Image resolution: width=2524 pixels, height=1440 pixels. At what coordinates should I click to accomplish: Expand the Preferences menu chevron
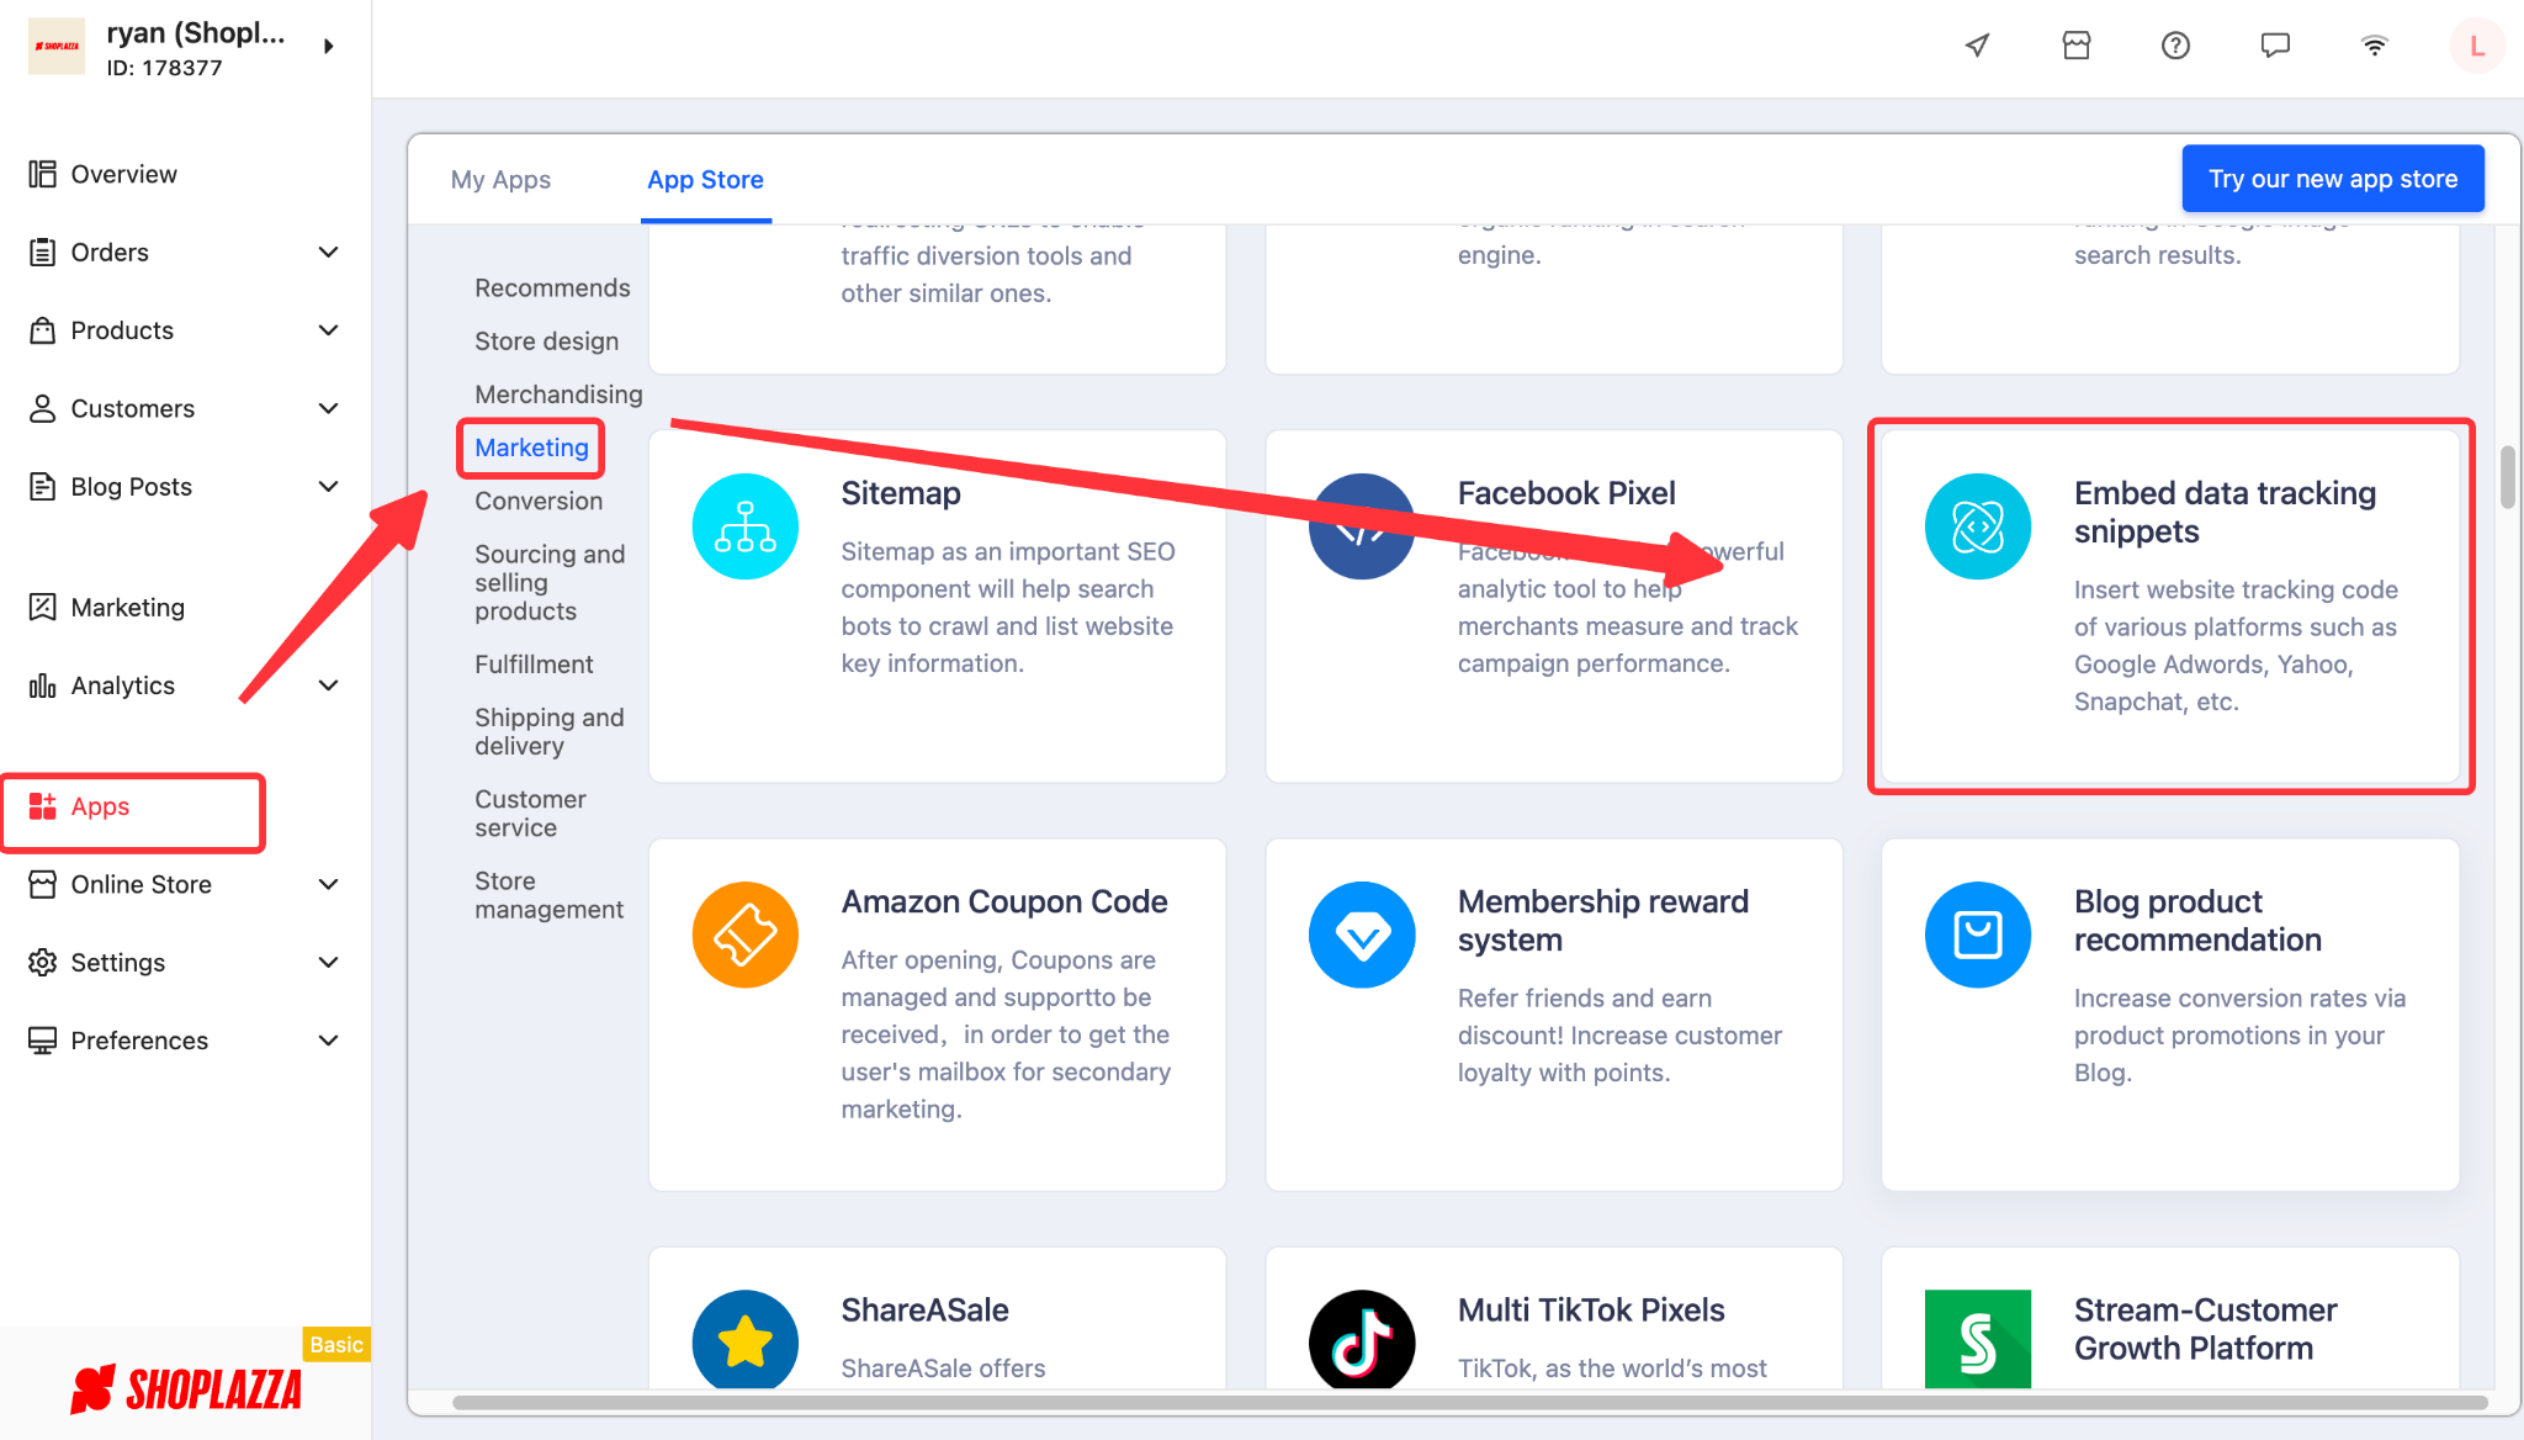(328, 1040)
